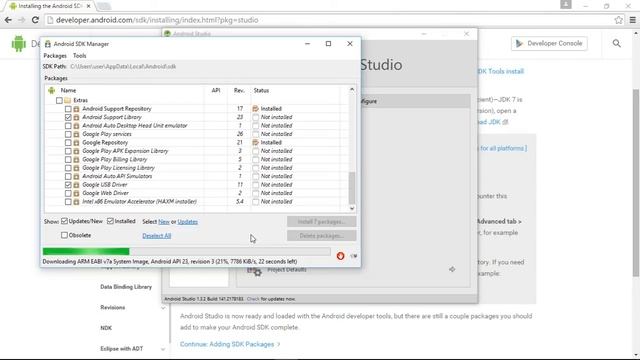Check Android Support Repository checkbox

click(x=68, y=109)
